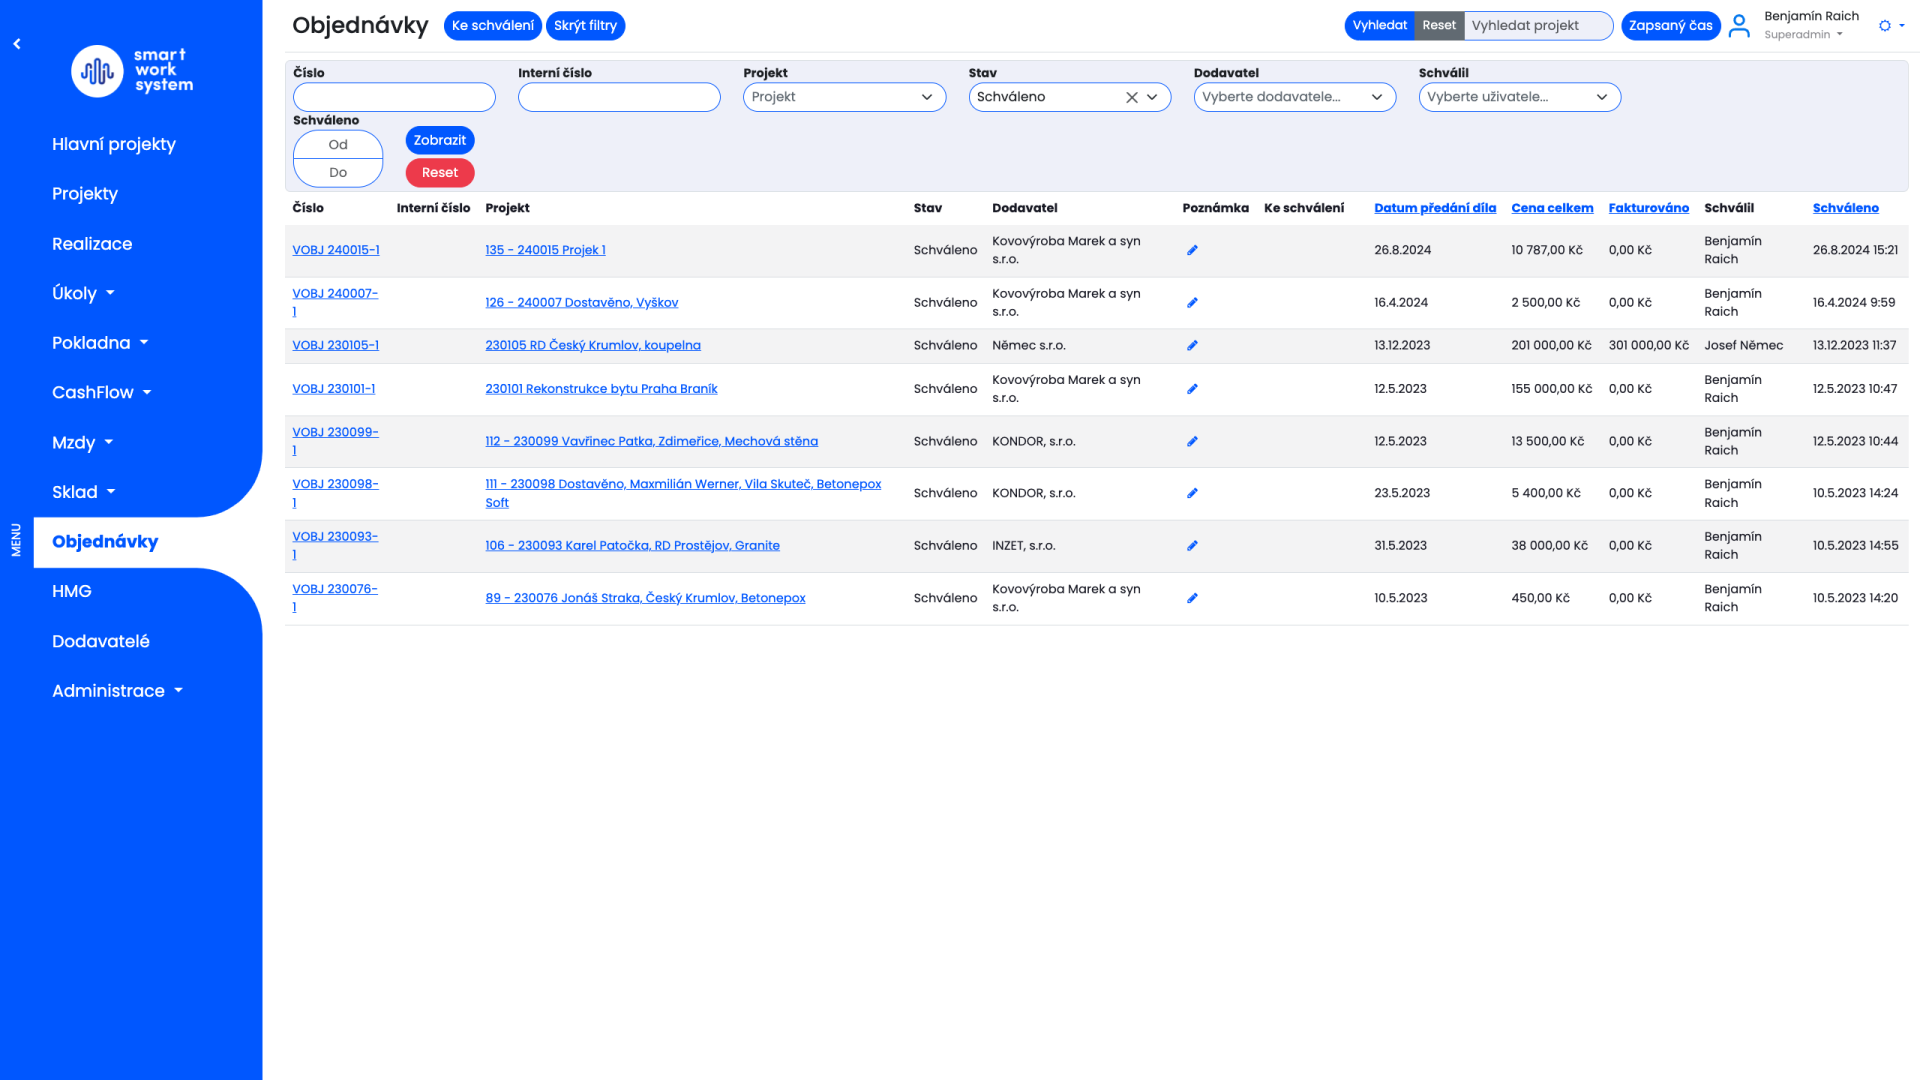The height and width of the screenshot is (1080, 1920).
Task: Click the user profile avatar icon
Action: pyautogui.click(x=1739, y=25)
